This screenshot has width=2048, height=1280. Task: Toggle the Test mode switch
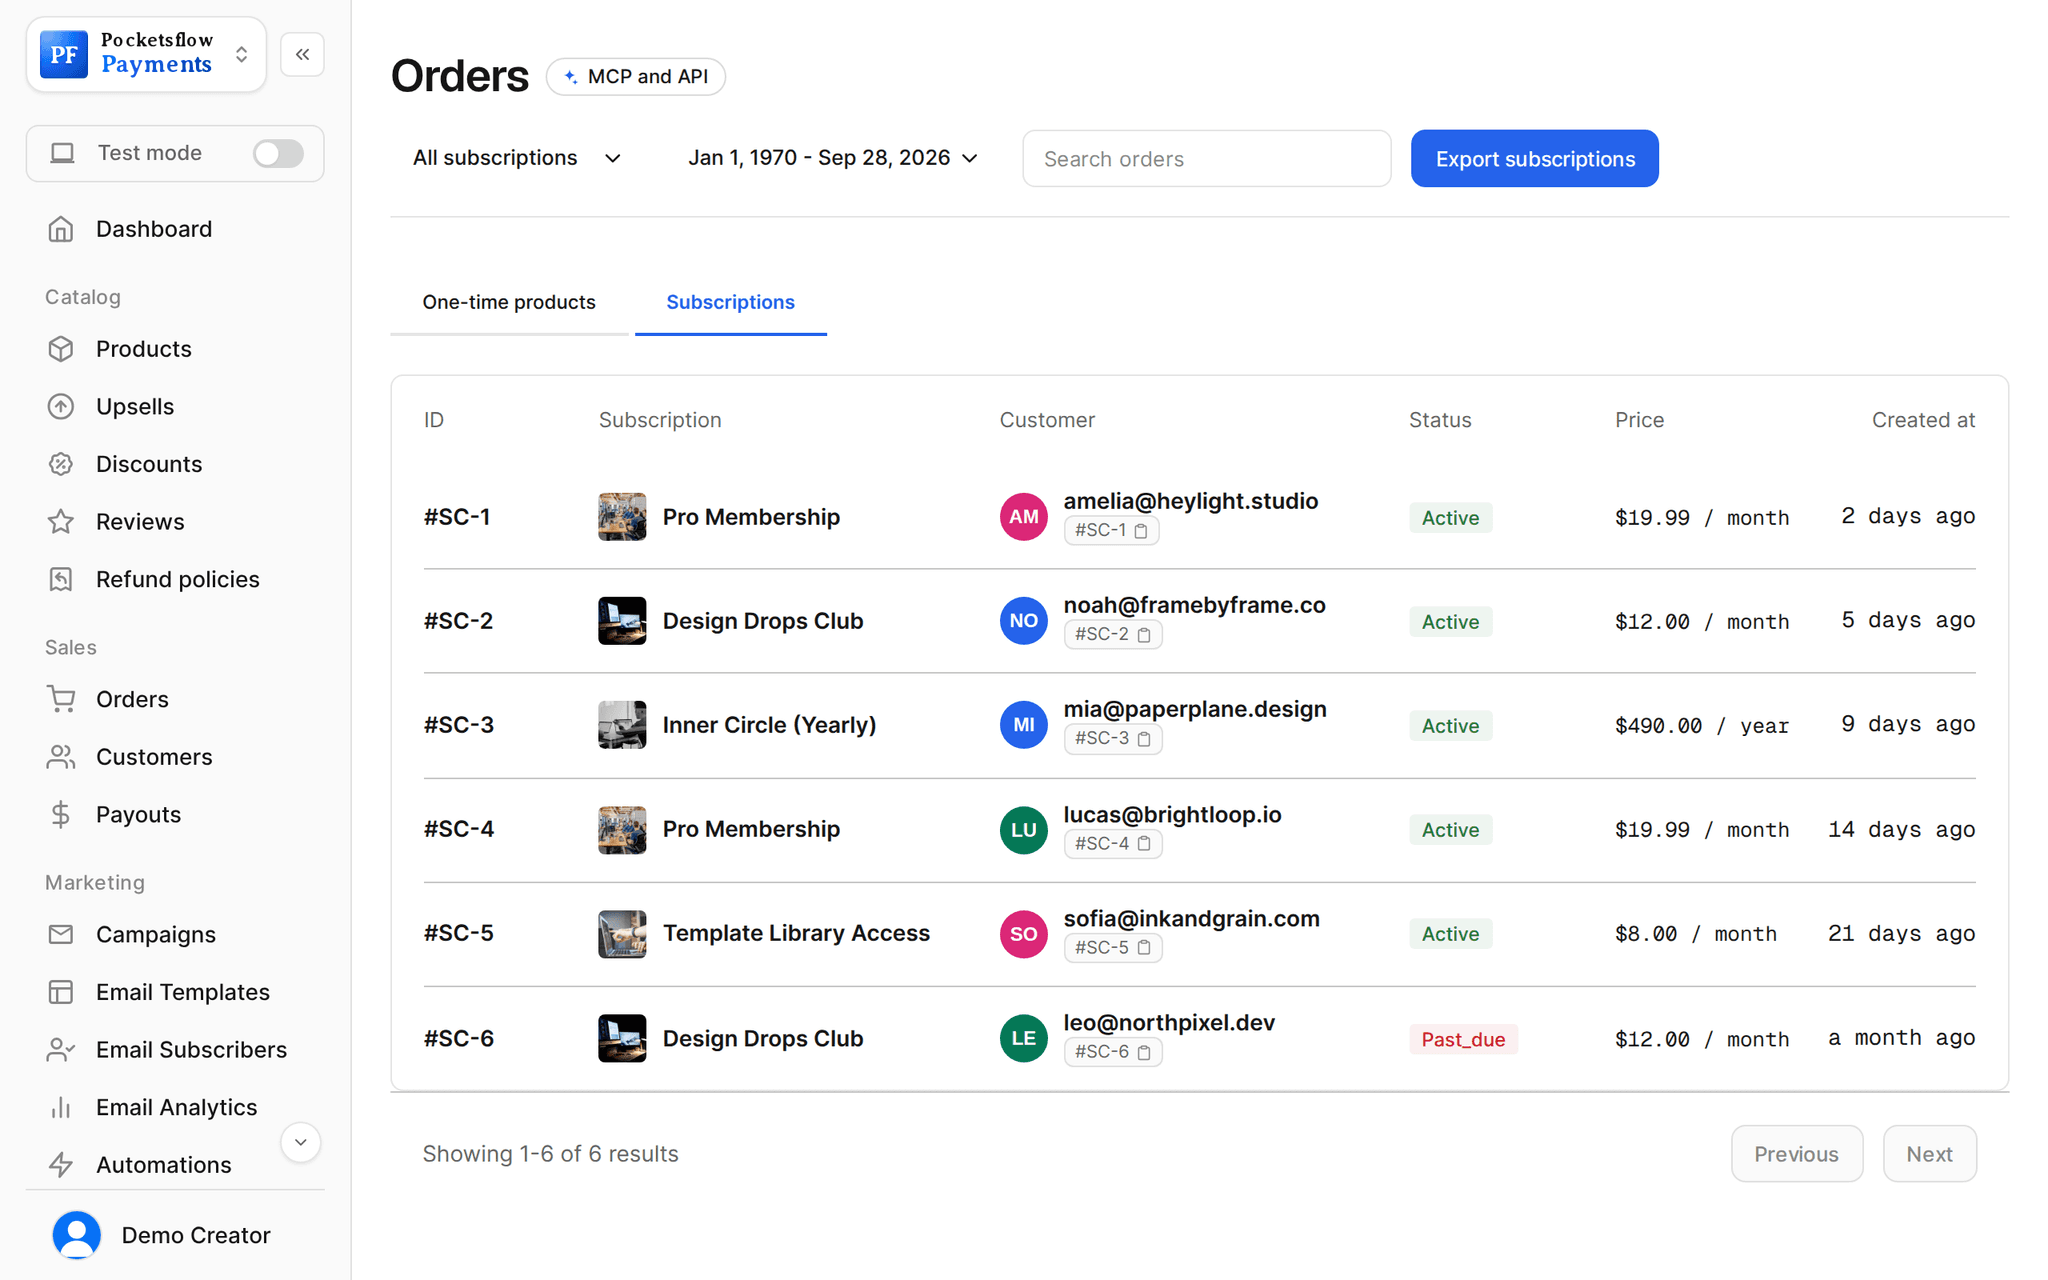point(278,153)
